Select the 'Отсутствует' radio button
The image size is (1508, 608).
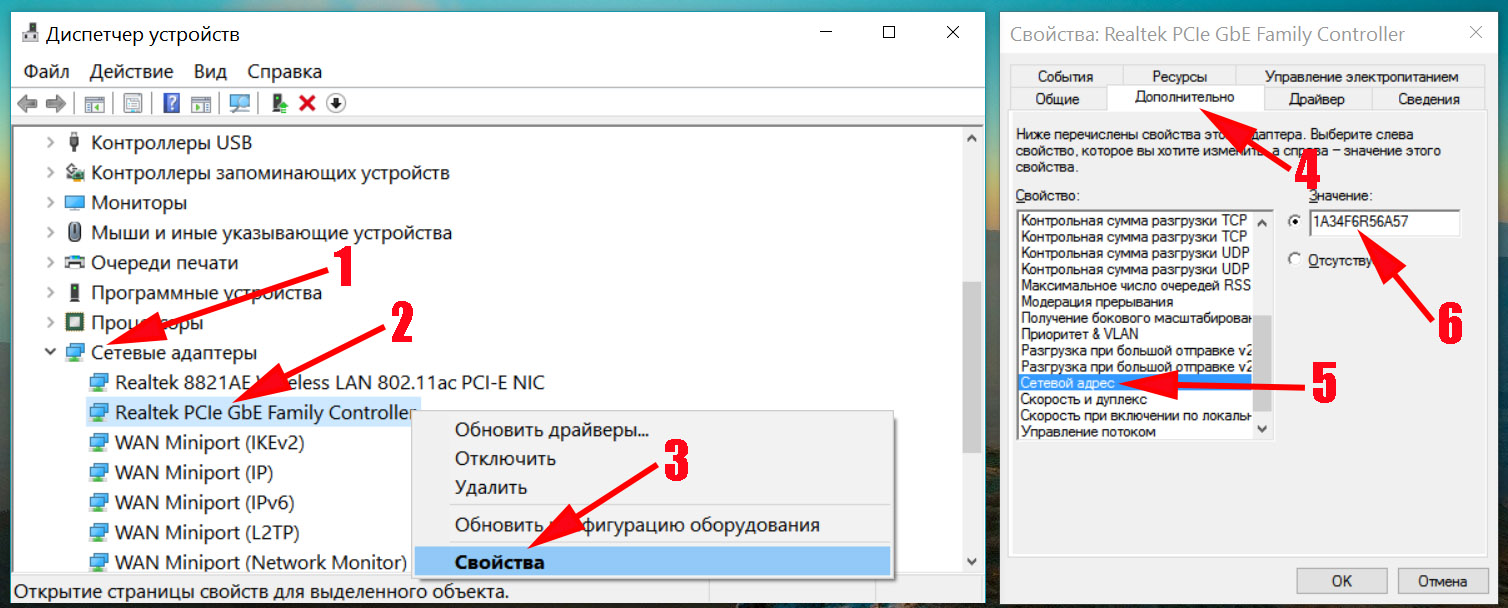tap(1296, 259)
